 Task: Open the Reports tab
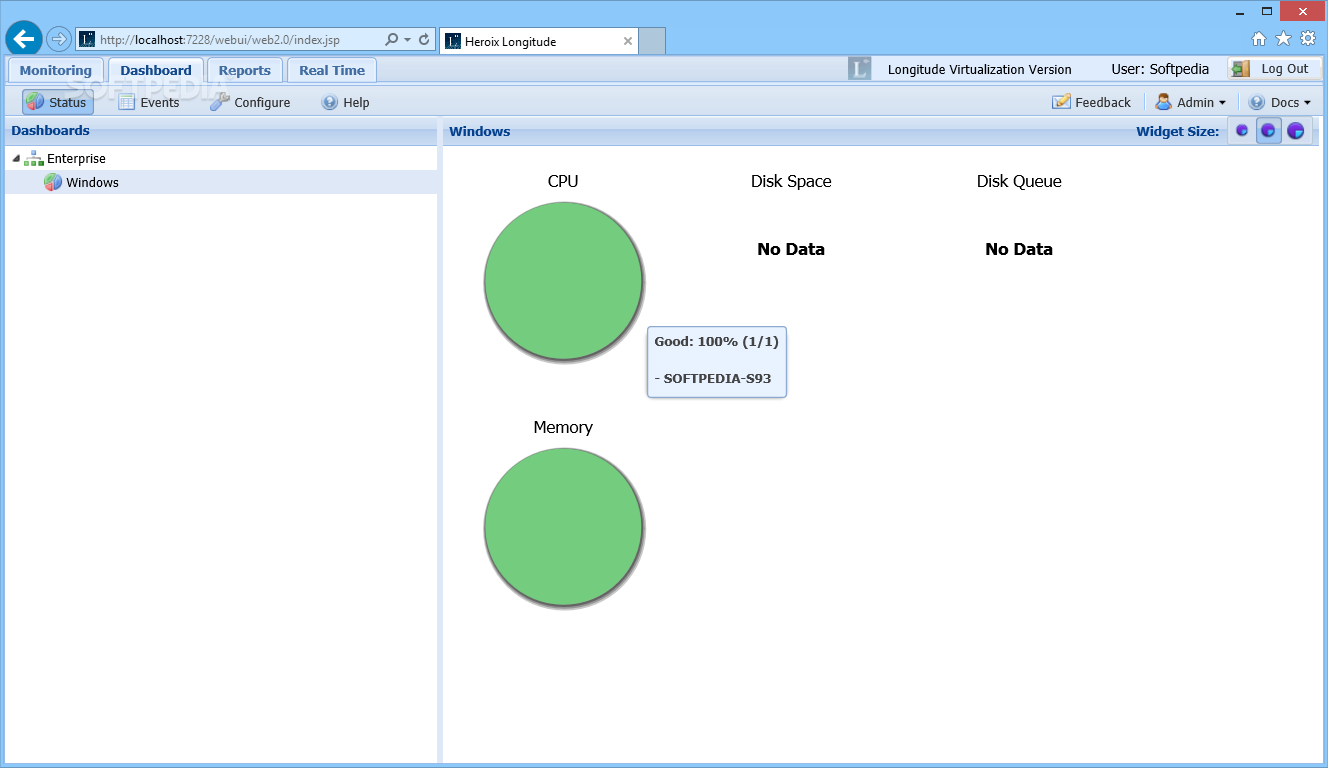(245, 70)
